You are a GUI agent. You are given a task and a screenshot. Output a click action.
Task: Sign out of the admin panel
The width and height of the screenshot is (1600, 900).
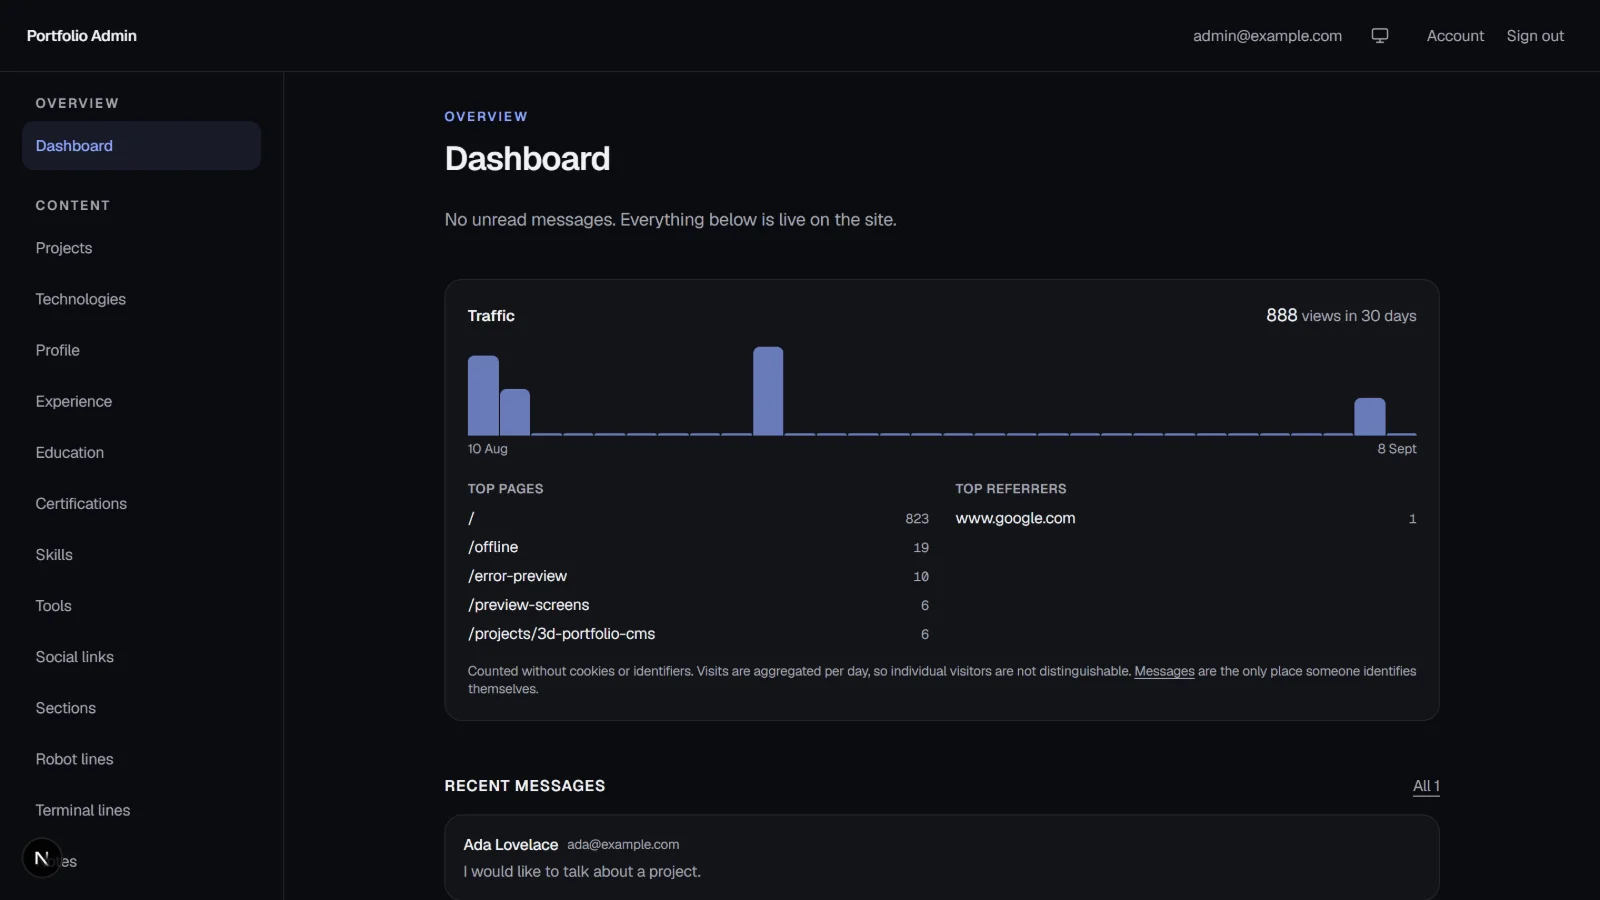coord(1535,36)
